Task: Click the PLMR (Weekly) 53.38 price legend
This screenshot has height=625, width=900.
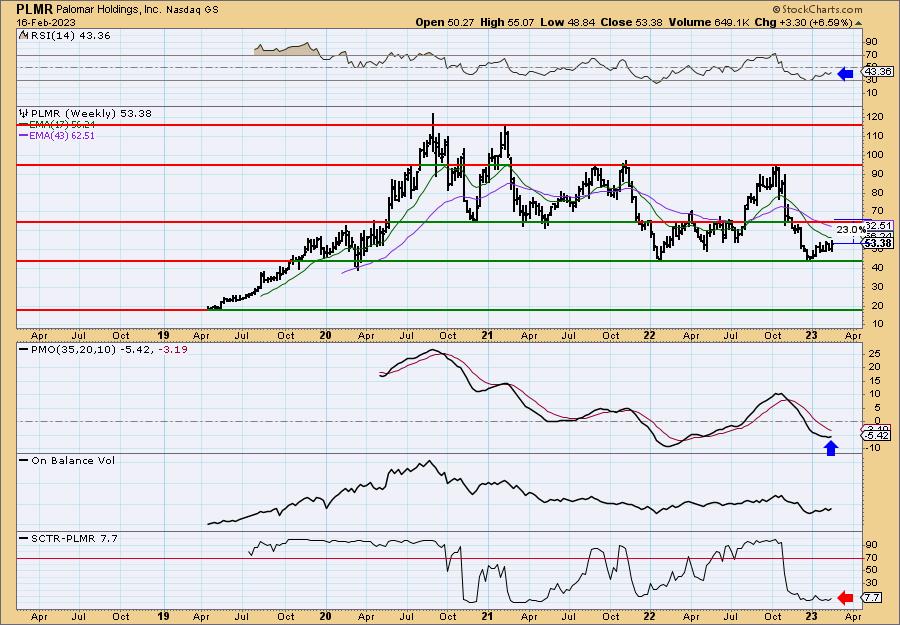Action: (x=91, y=113)
